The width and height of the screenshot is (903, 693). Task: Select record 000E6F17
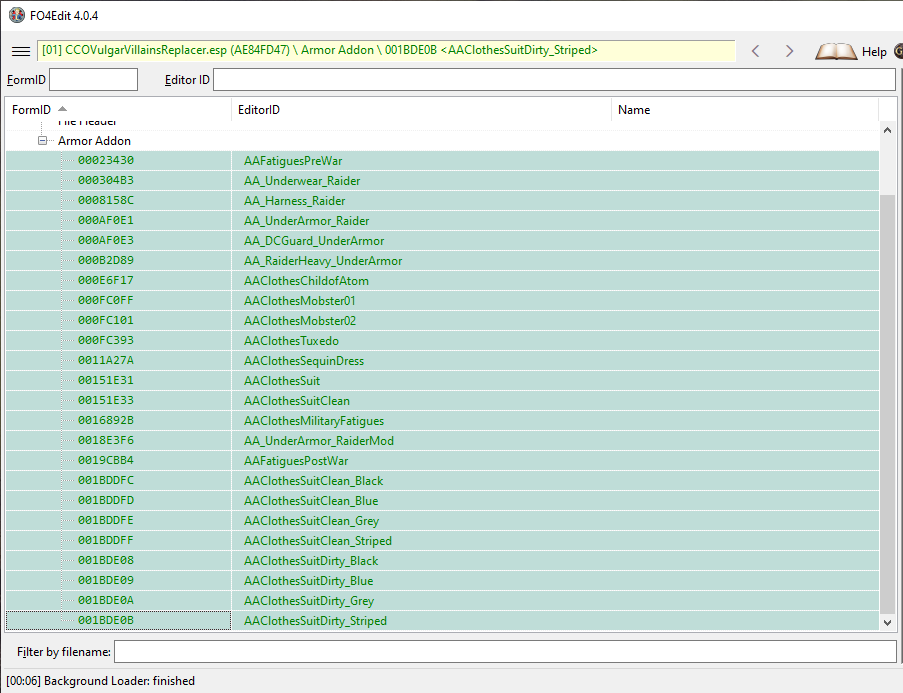click(105, 281)
